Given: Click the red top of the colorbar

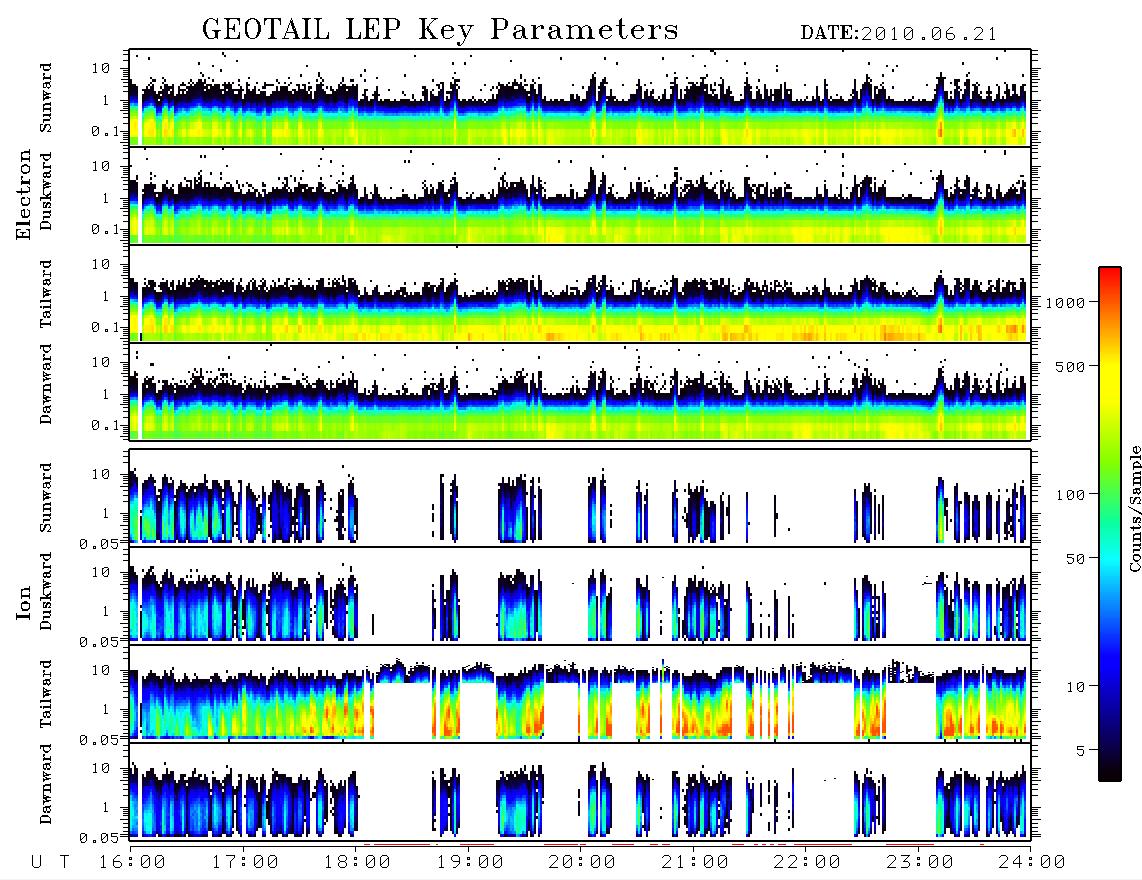Looking at the screenshot, I should [1110, 277].
